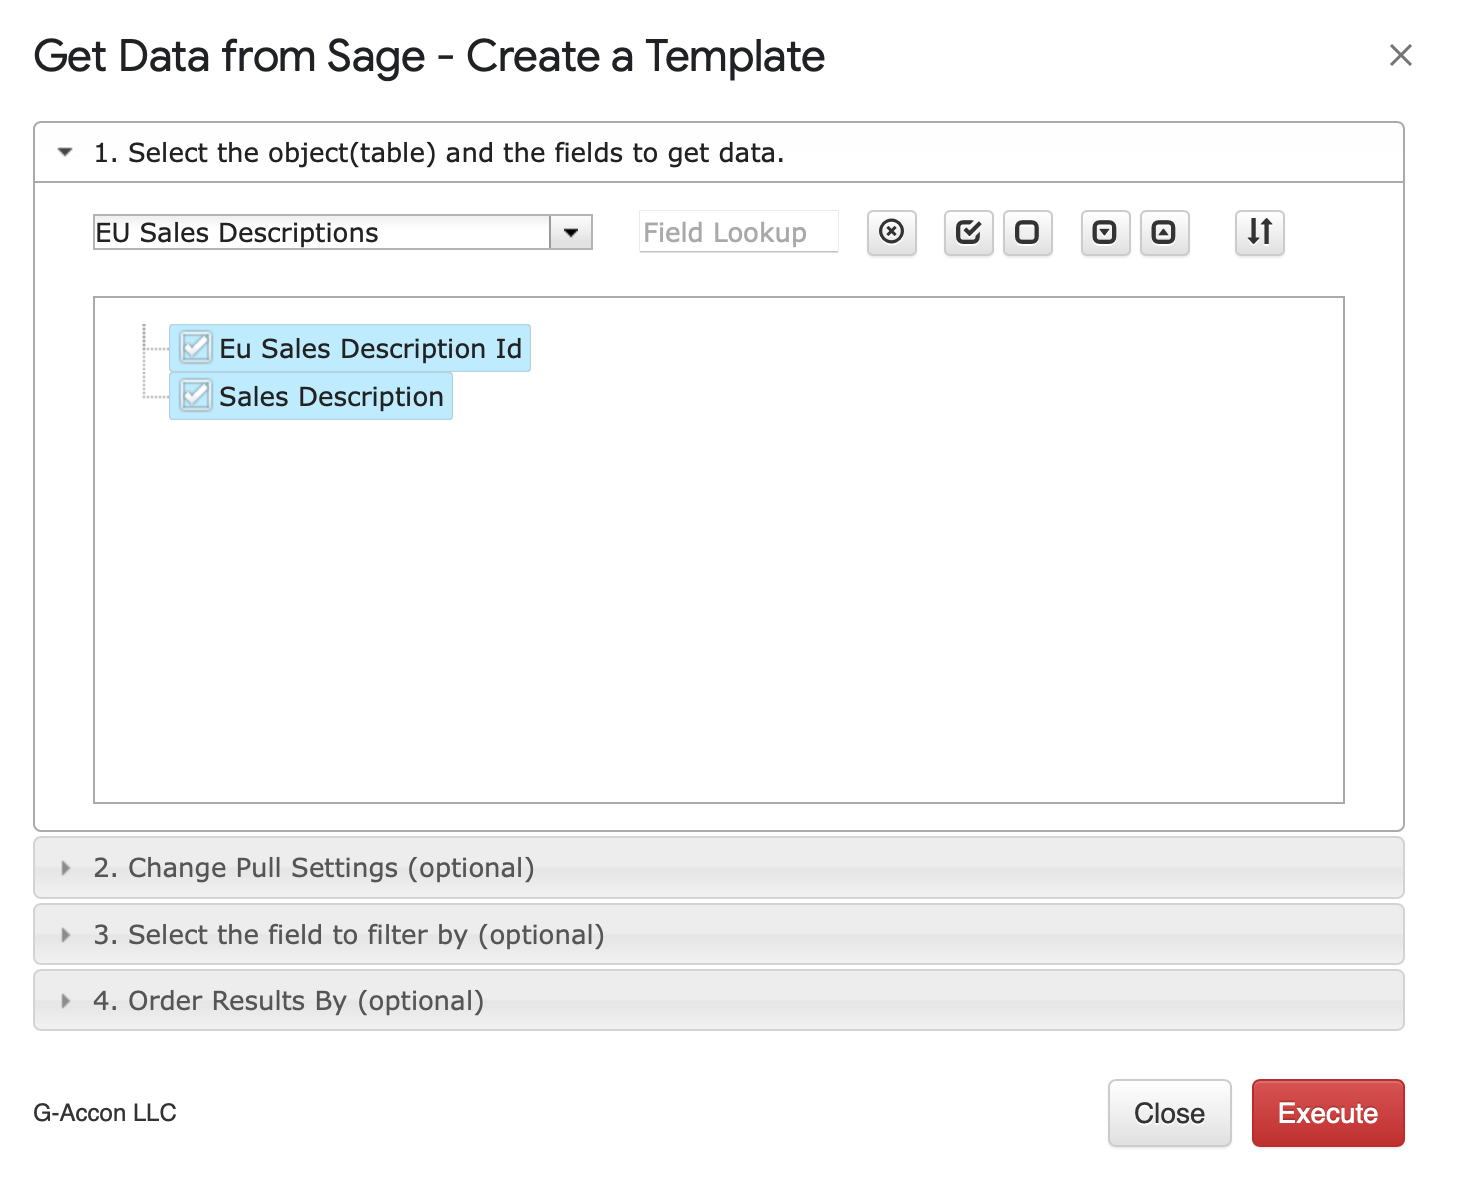
Task: Expand 3. Select the field to filter by
Action: tap(719, 935)
